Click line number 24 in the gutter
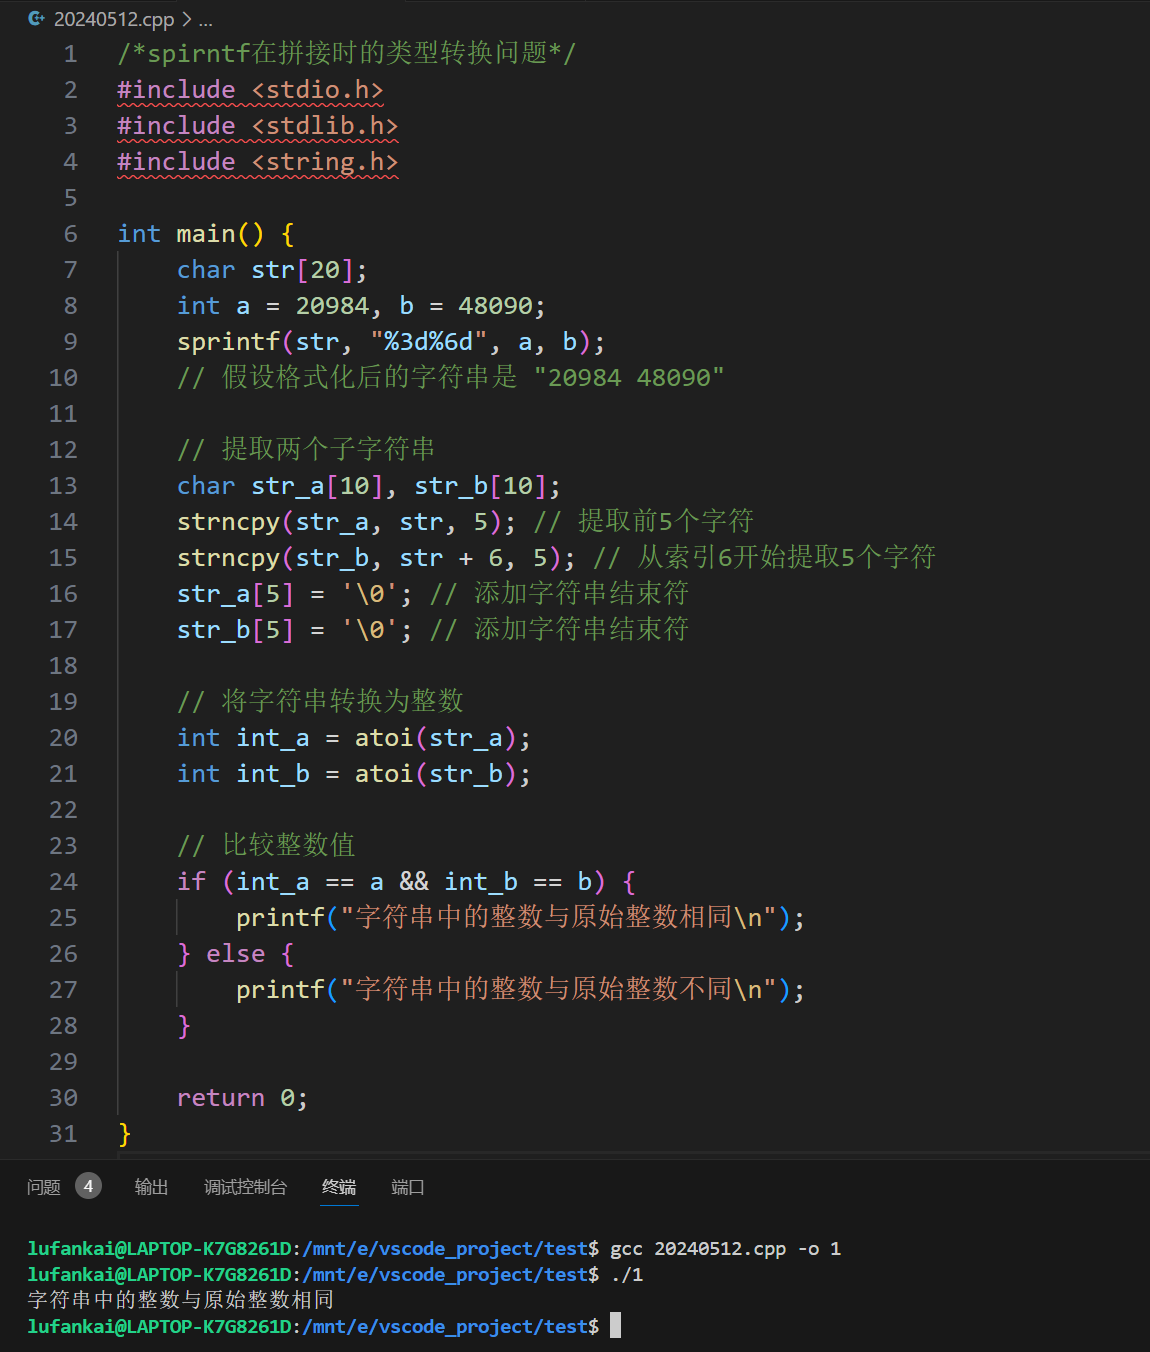Image resolution: width=1150 pixels, height=1352 pixels. tap(63, 882)
